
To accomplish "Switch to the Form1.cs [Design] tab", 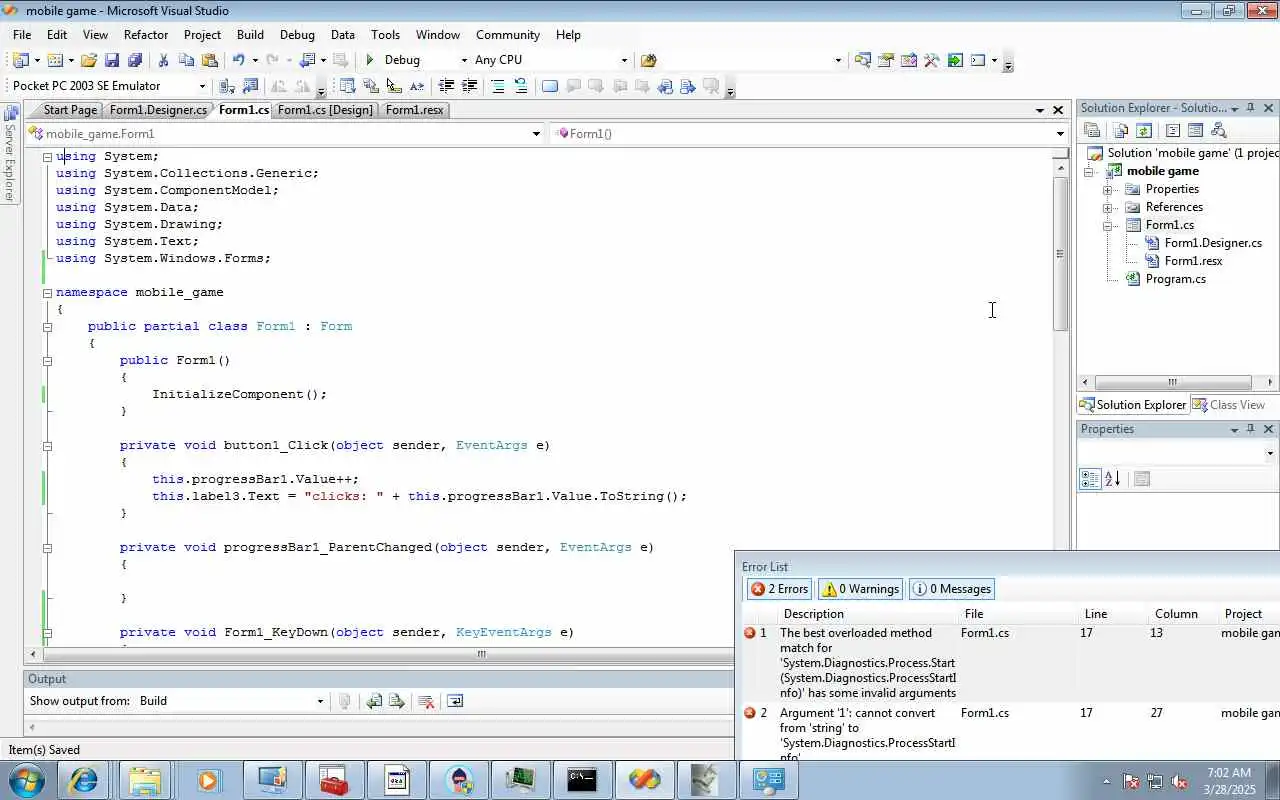I will (325, 110).
